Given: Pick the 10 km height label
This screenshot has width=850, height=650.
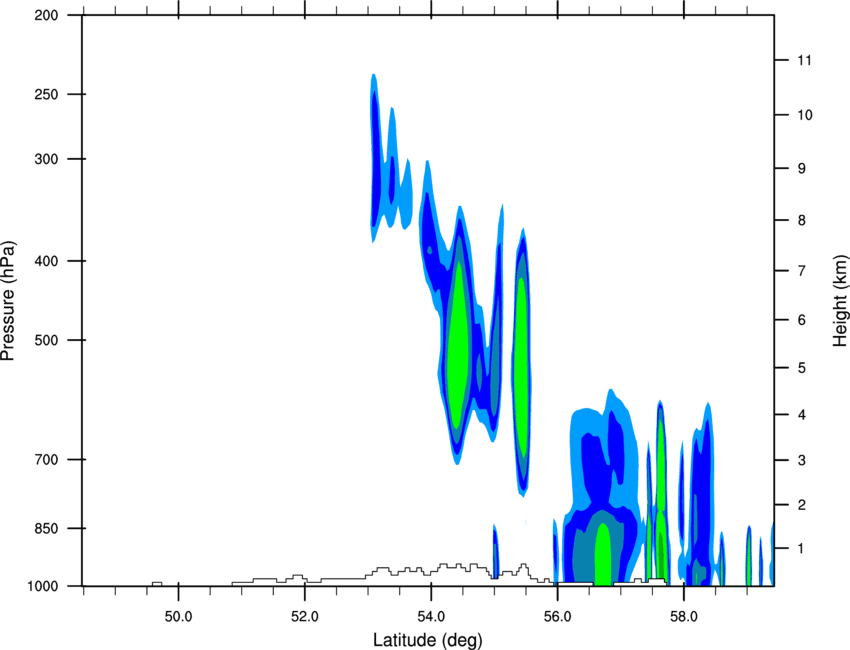Looking at the screenshot, I should tap(804, 115).
